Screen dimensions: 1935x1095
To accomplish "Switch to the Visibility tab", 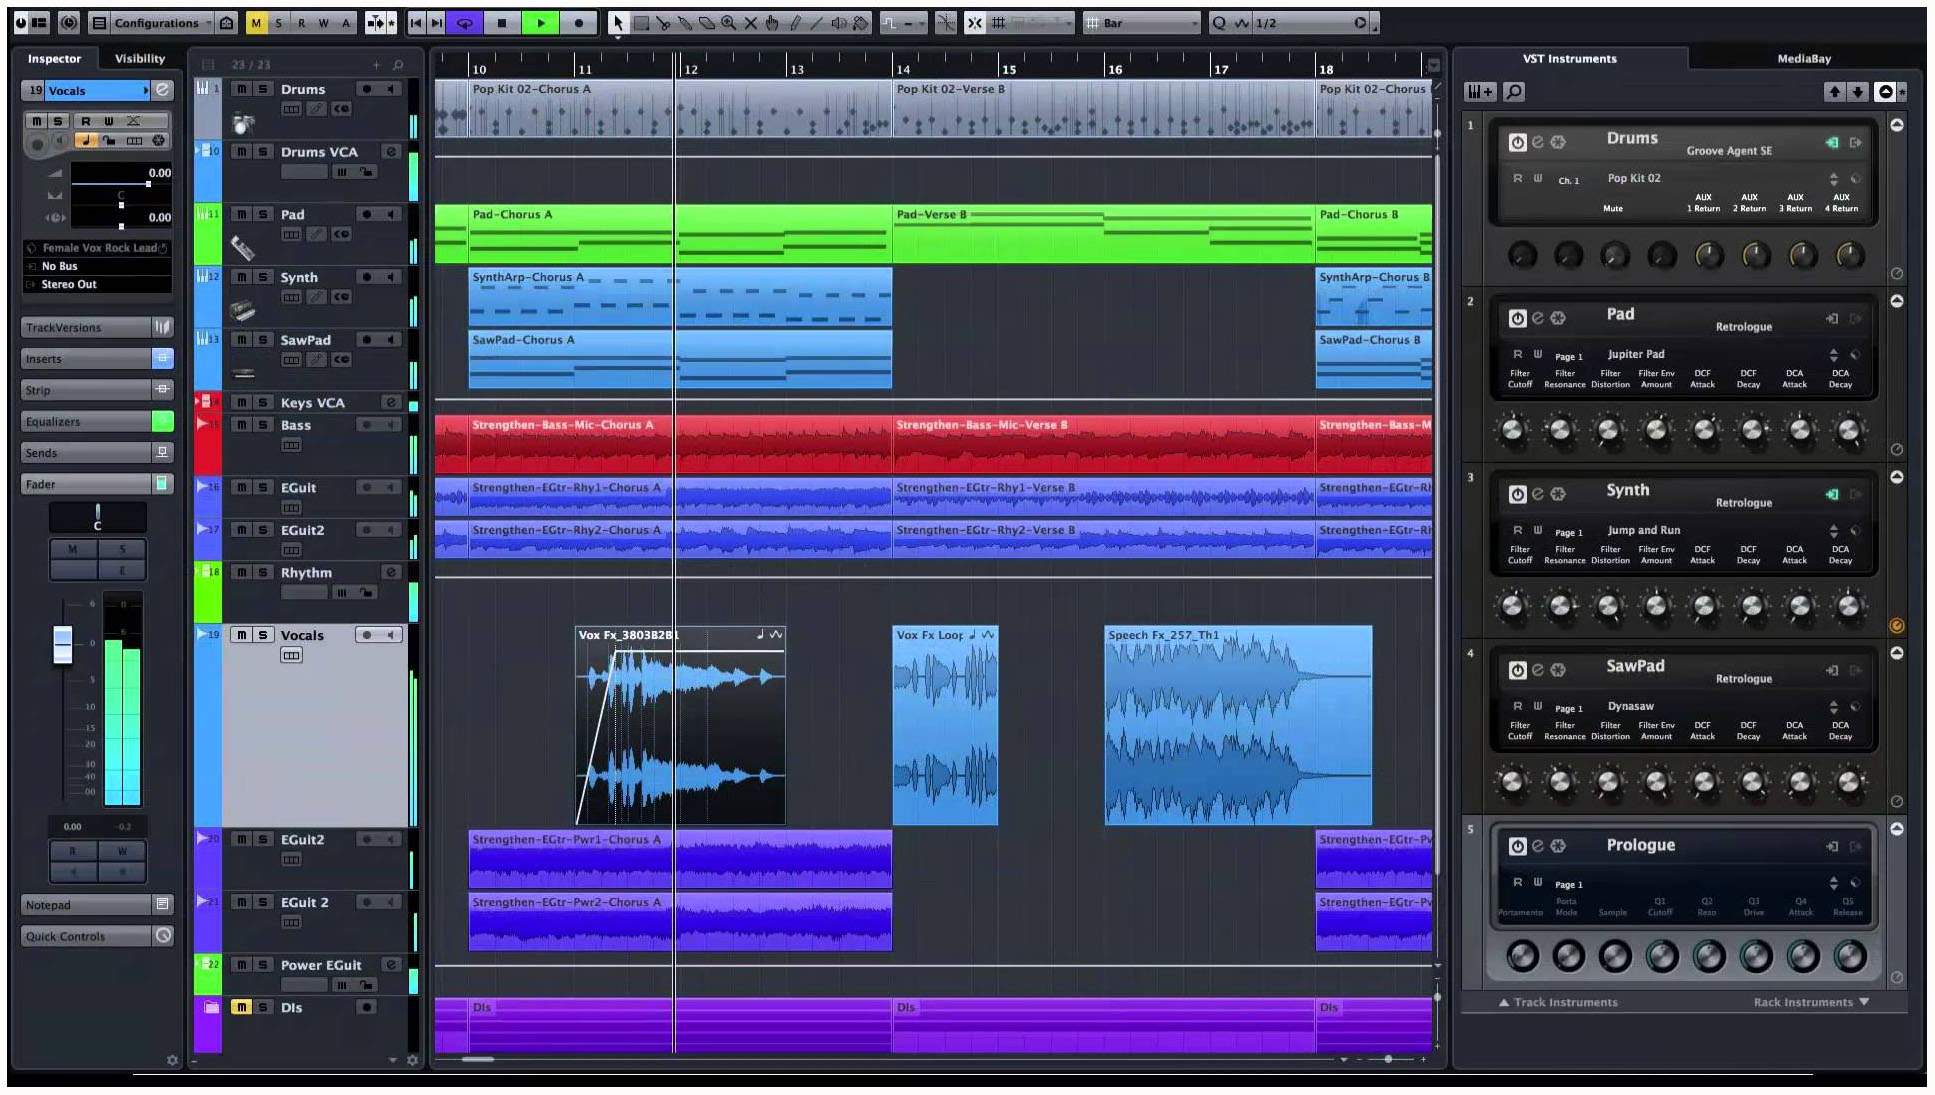I will coord(140,59).
